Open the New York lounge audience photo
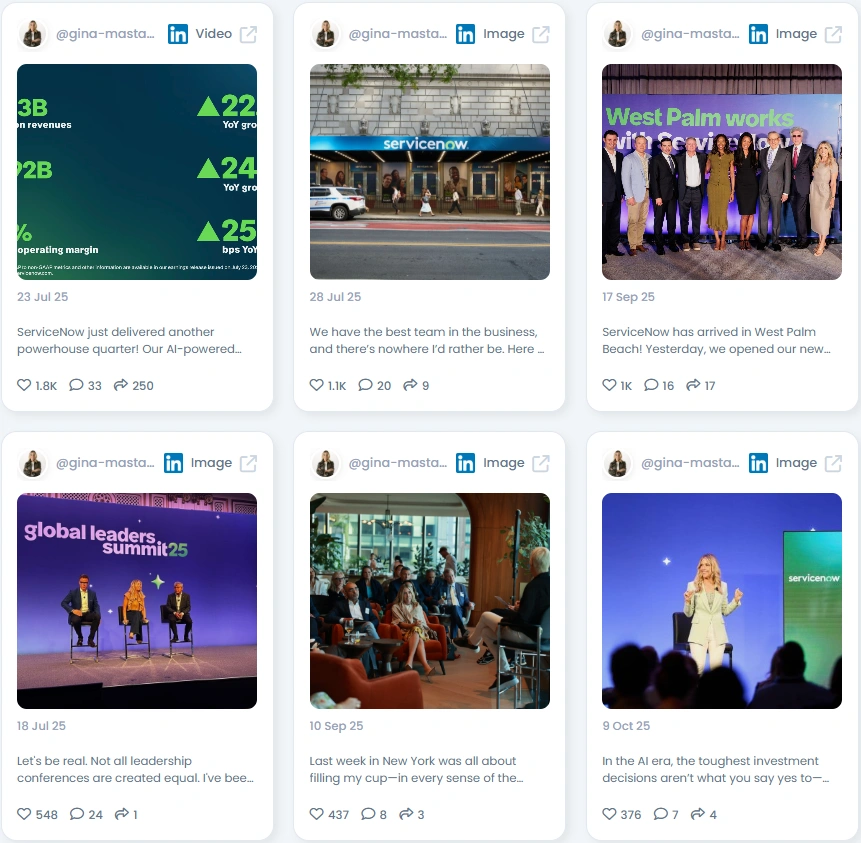861x843 pixels. 429,601
